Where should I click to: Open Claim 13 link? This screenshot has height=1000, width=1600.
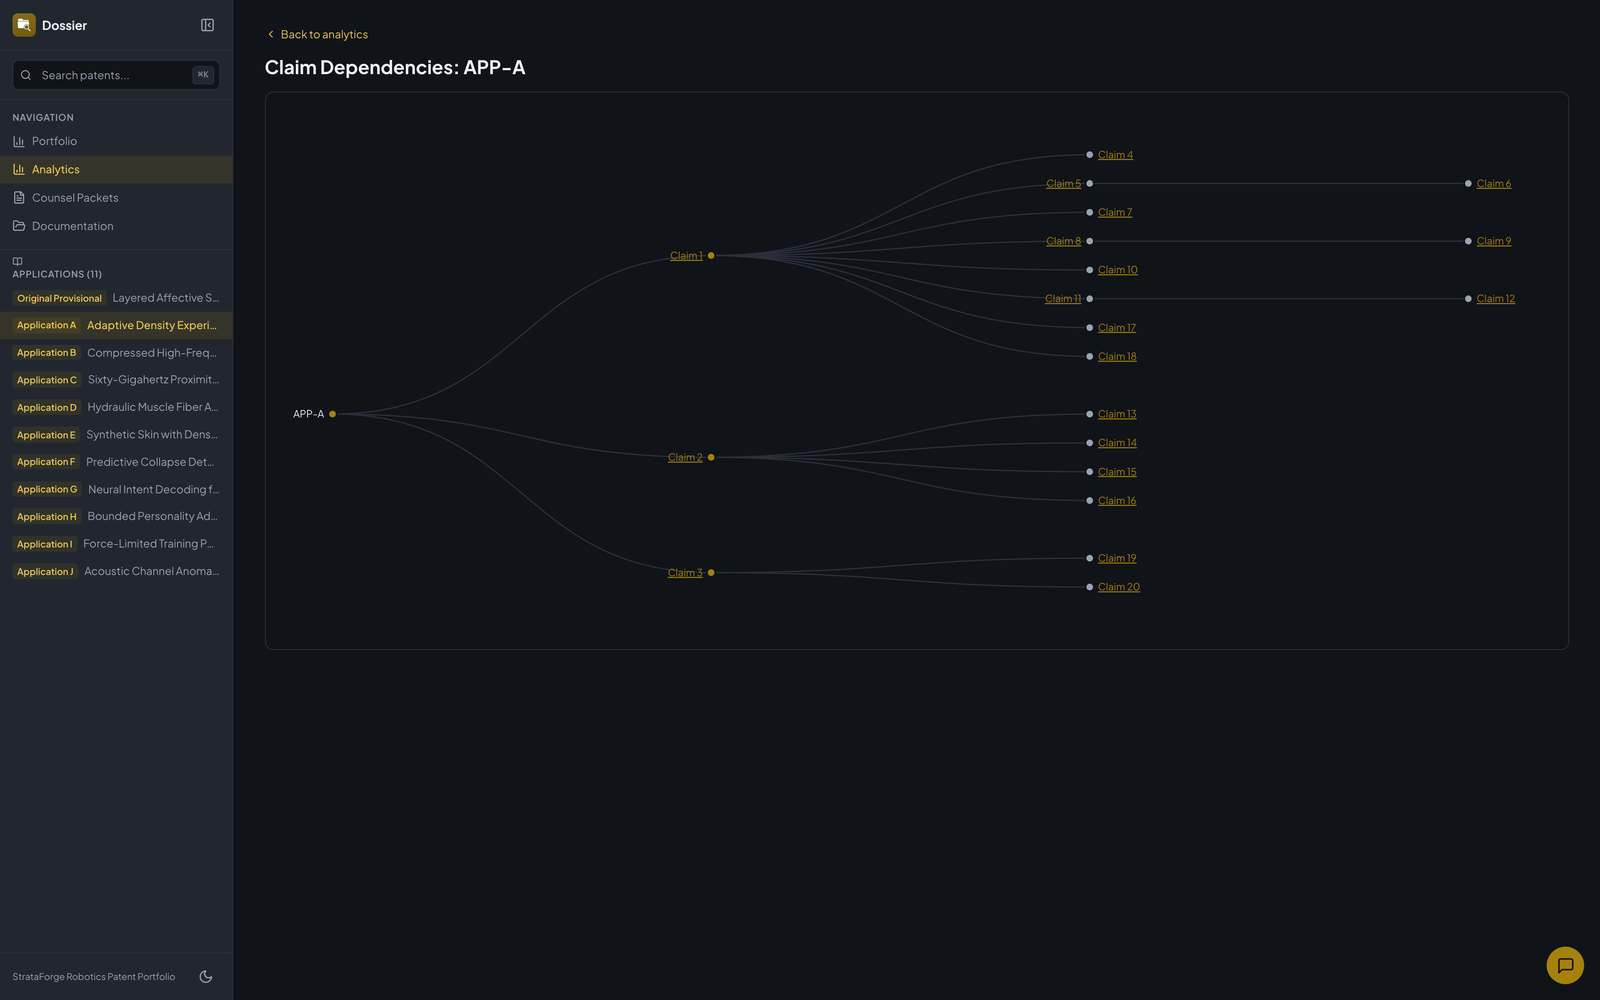click(x=1117, y=414)
